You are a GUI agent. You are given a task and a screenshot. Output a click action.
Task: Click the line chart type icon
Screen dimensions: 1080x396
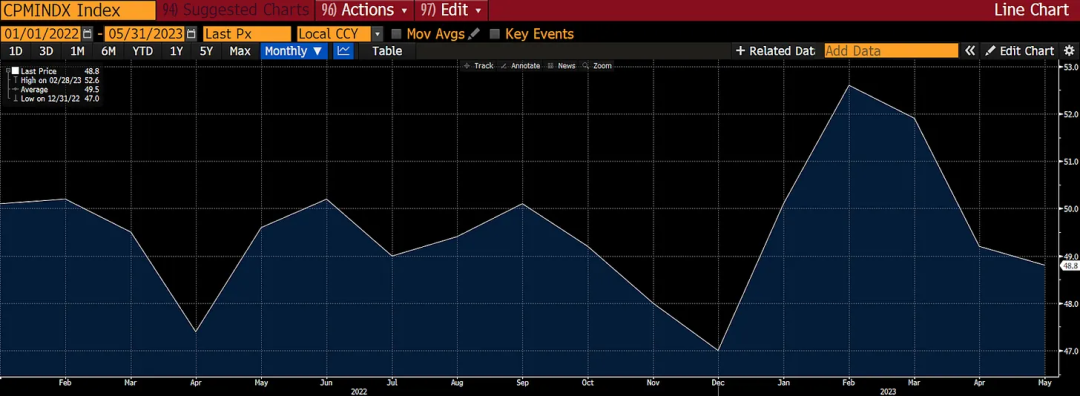point(343,51)
